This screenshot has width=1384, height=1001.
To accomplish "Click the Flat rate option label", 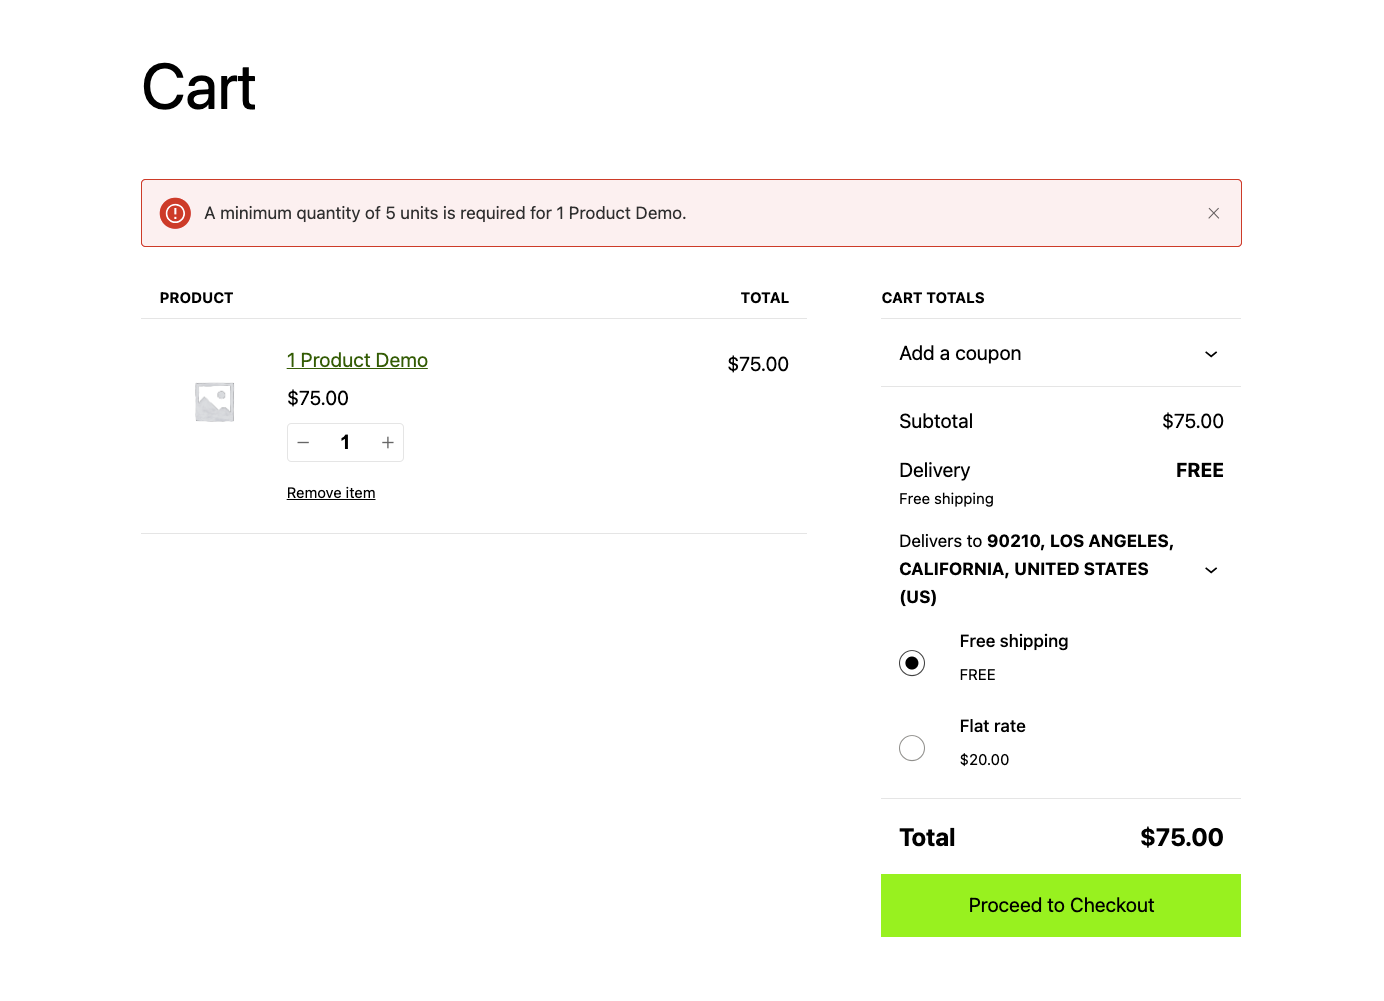I will coord(992,726).
